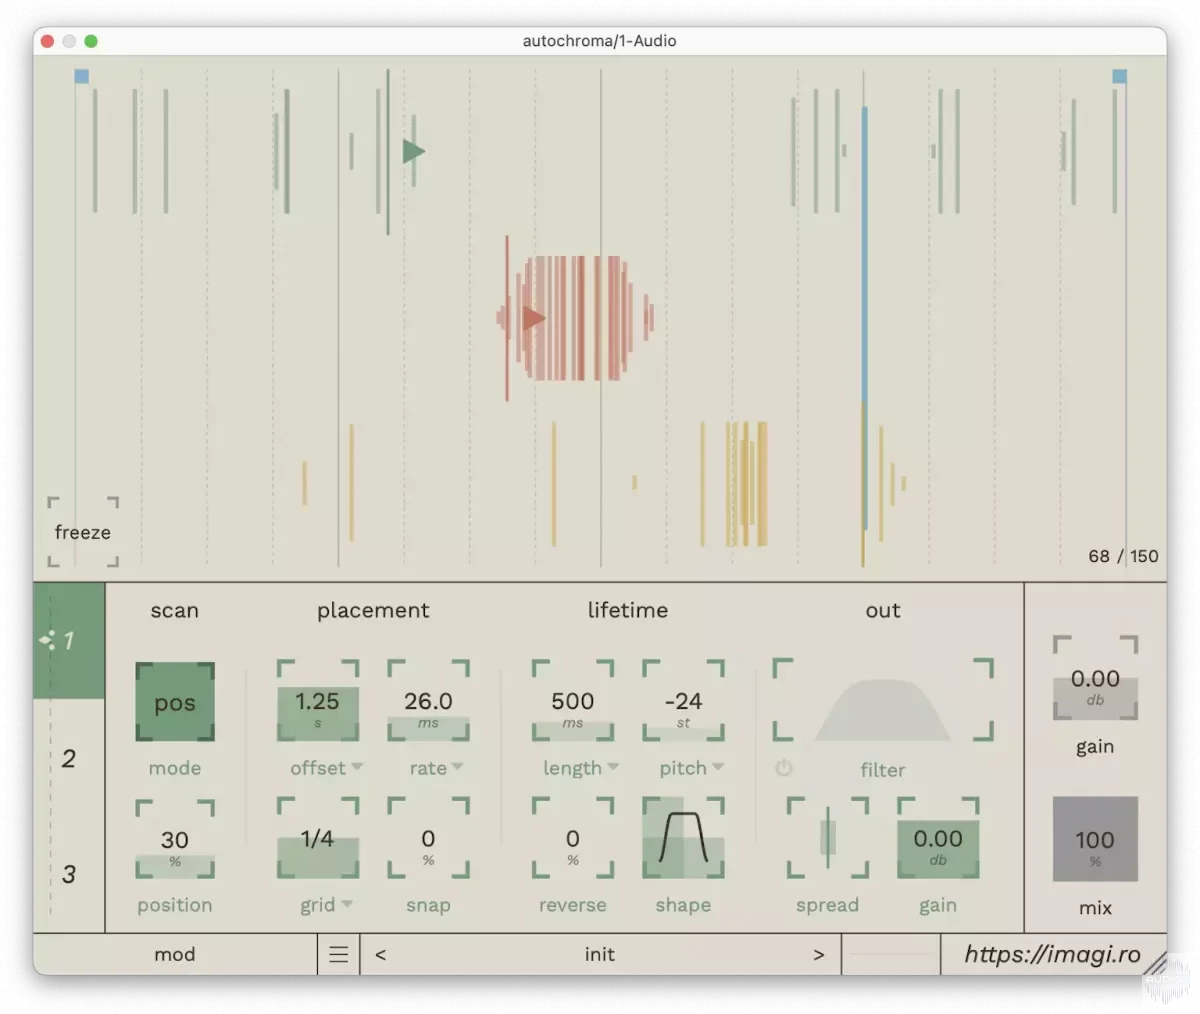Select grain layer tab 2
The width and height of the screenshot is (1200, 1014).
point(69,758)
